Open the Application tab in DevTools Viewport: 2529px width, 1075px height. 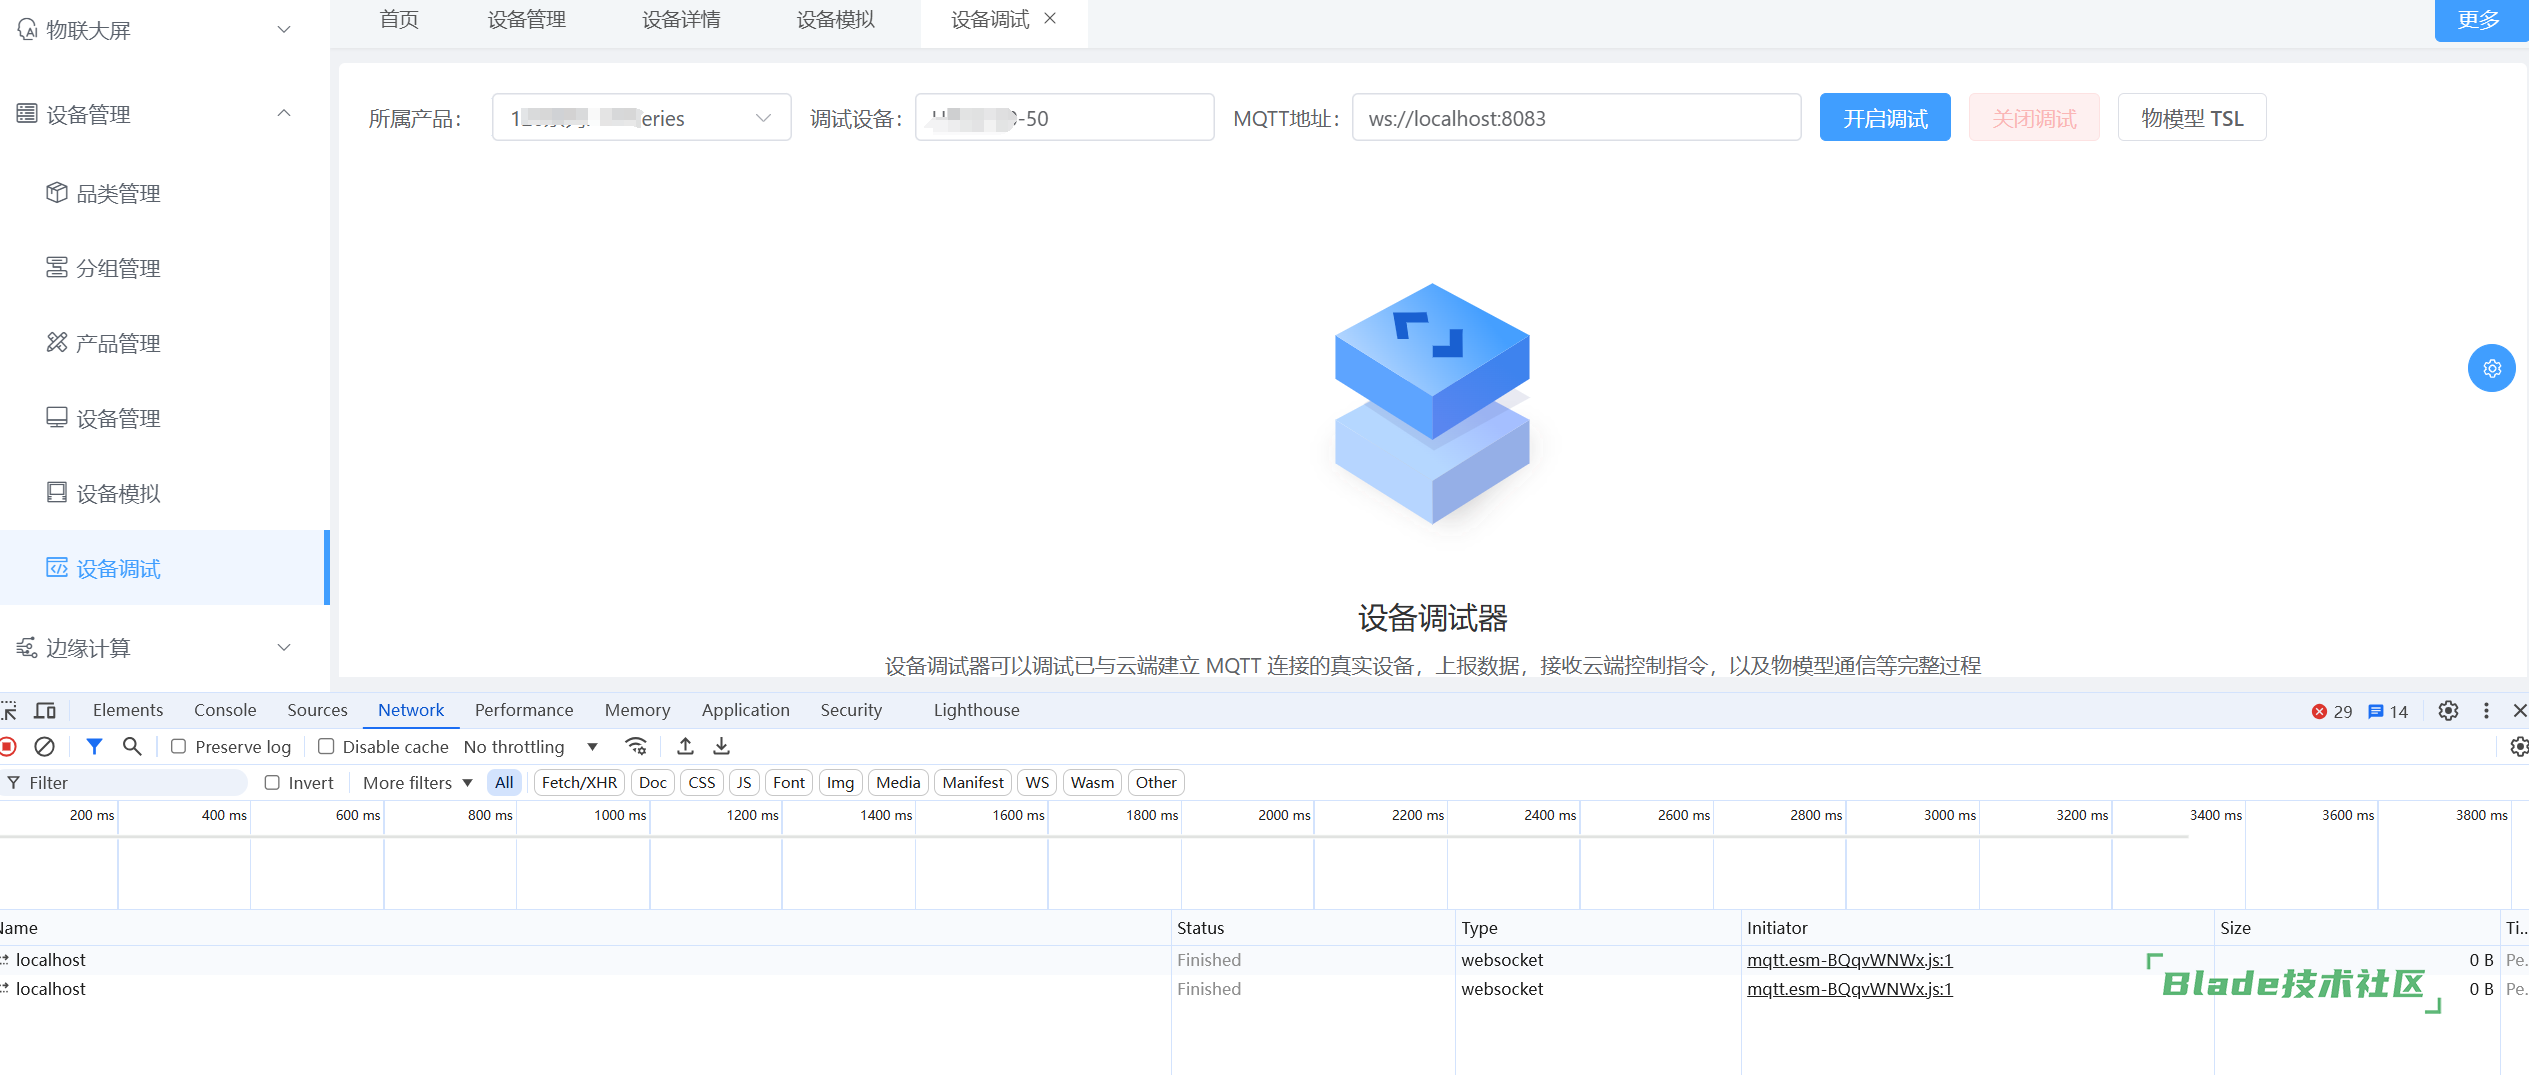[745, 710]
